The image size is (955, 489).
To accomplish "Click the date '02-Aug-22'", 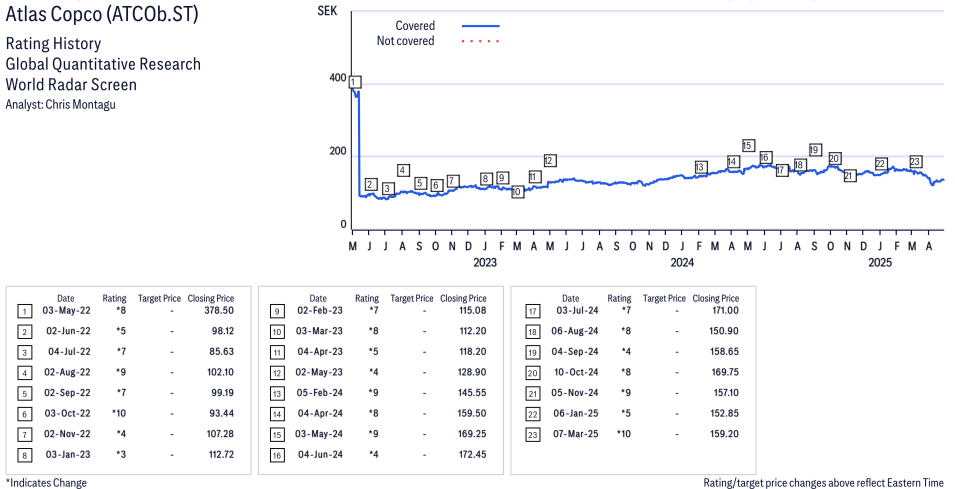I will tap(67, 372).
